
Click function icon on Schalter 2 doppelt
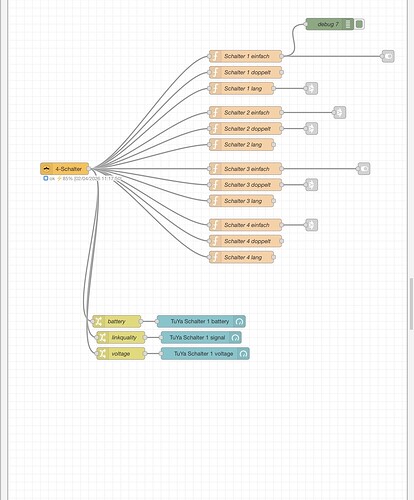216,129
